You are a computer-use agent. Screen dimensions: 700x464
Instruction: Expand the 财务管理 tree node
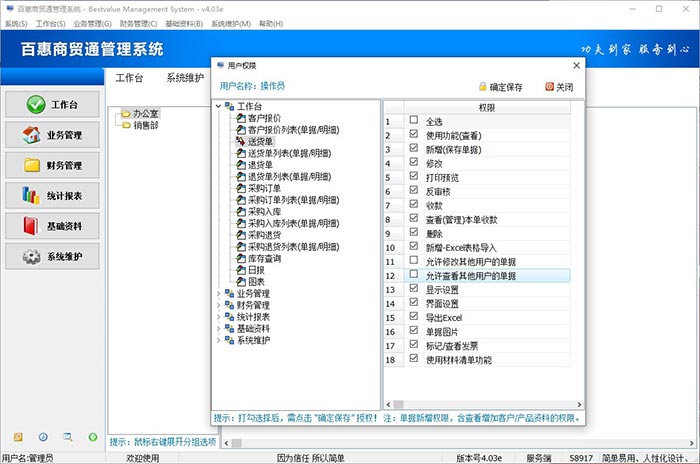[218, 305]
